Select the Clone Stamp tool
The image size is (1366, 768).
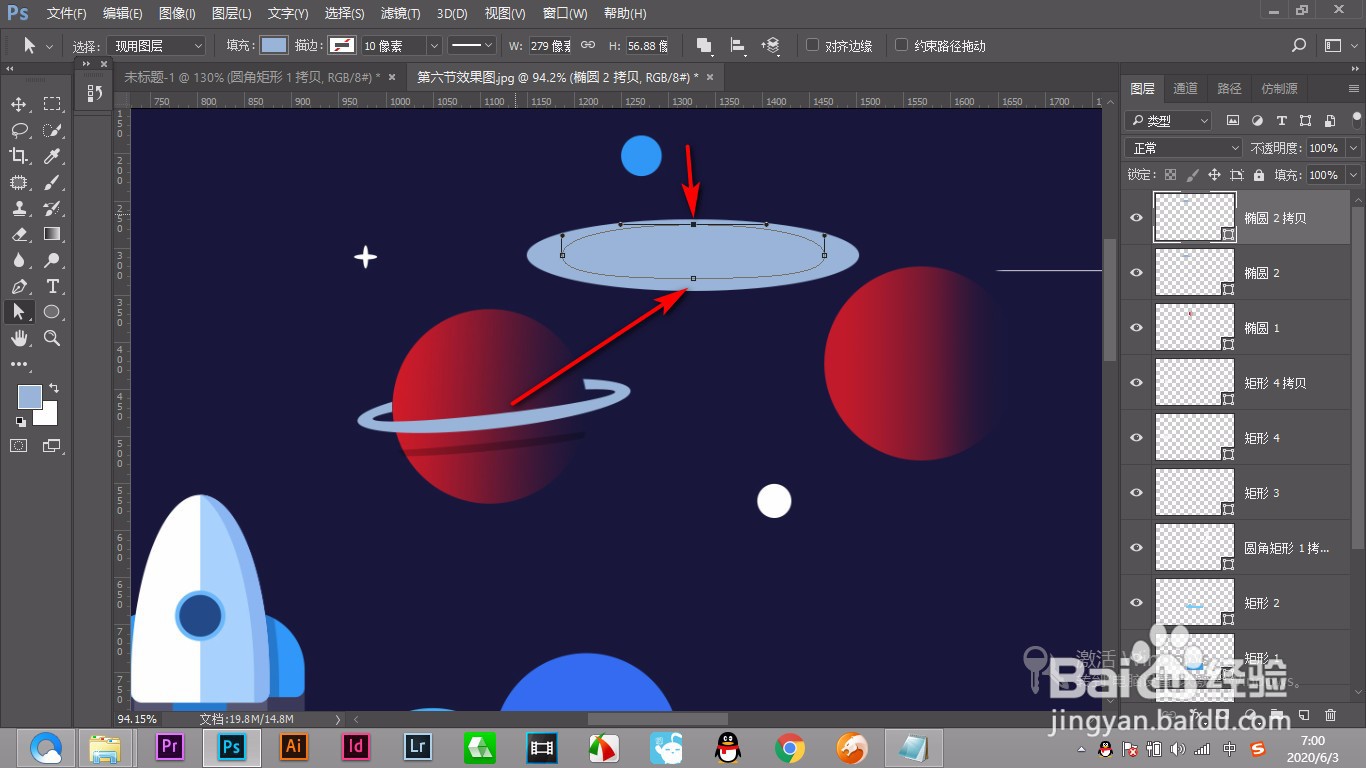18,208
